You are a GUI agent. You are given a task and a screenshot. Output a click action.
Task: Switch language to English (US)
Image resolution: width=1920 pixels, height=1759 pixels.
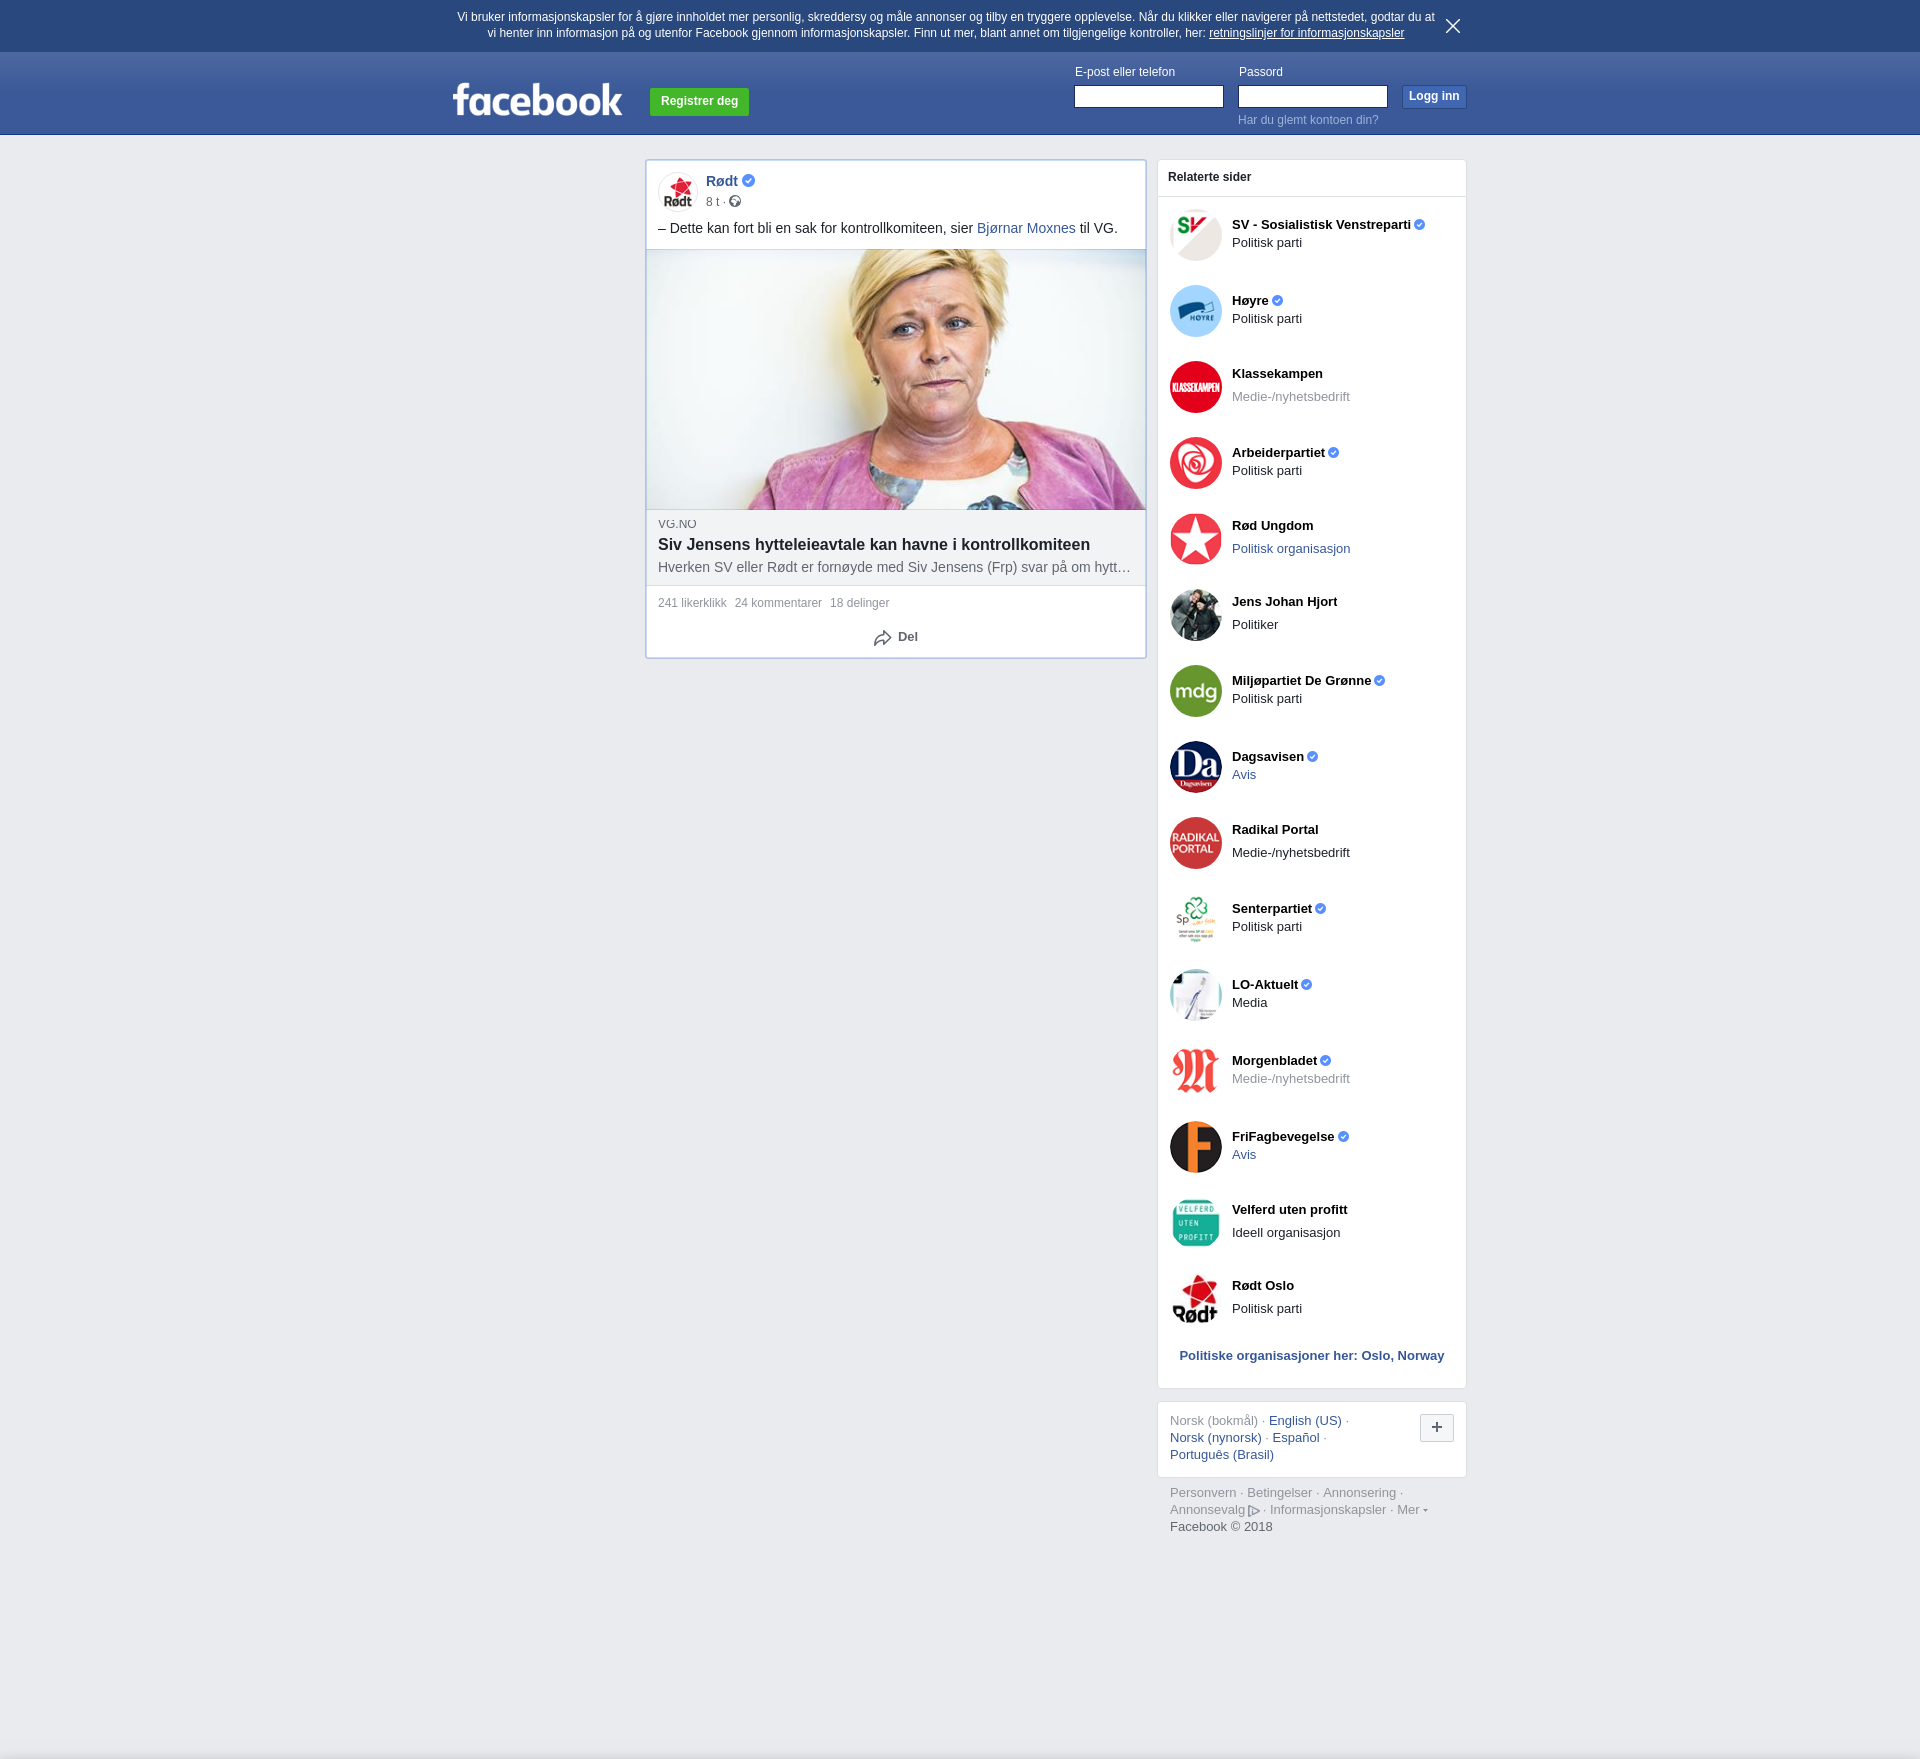point(1305,1421)
